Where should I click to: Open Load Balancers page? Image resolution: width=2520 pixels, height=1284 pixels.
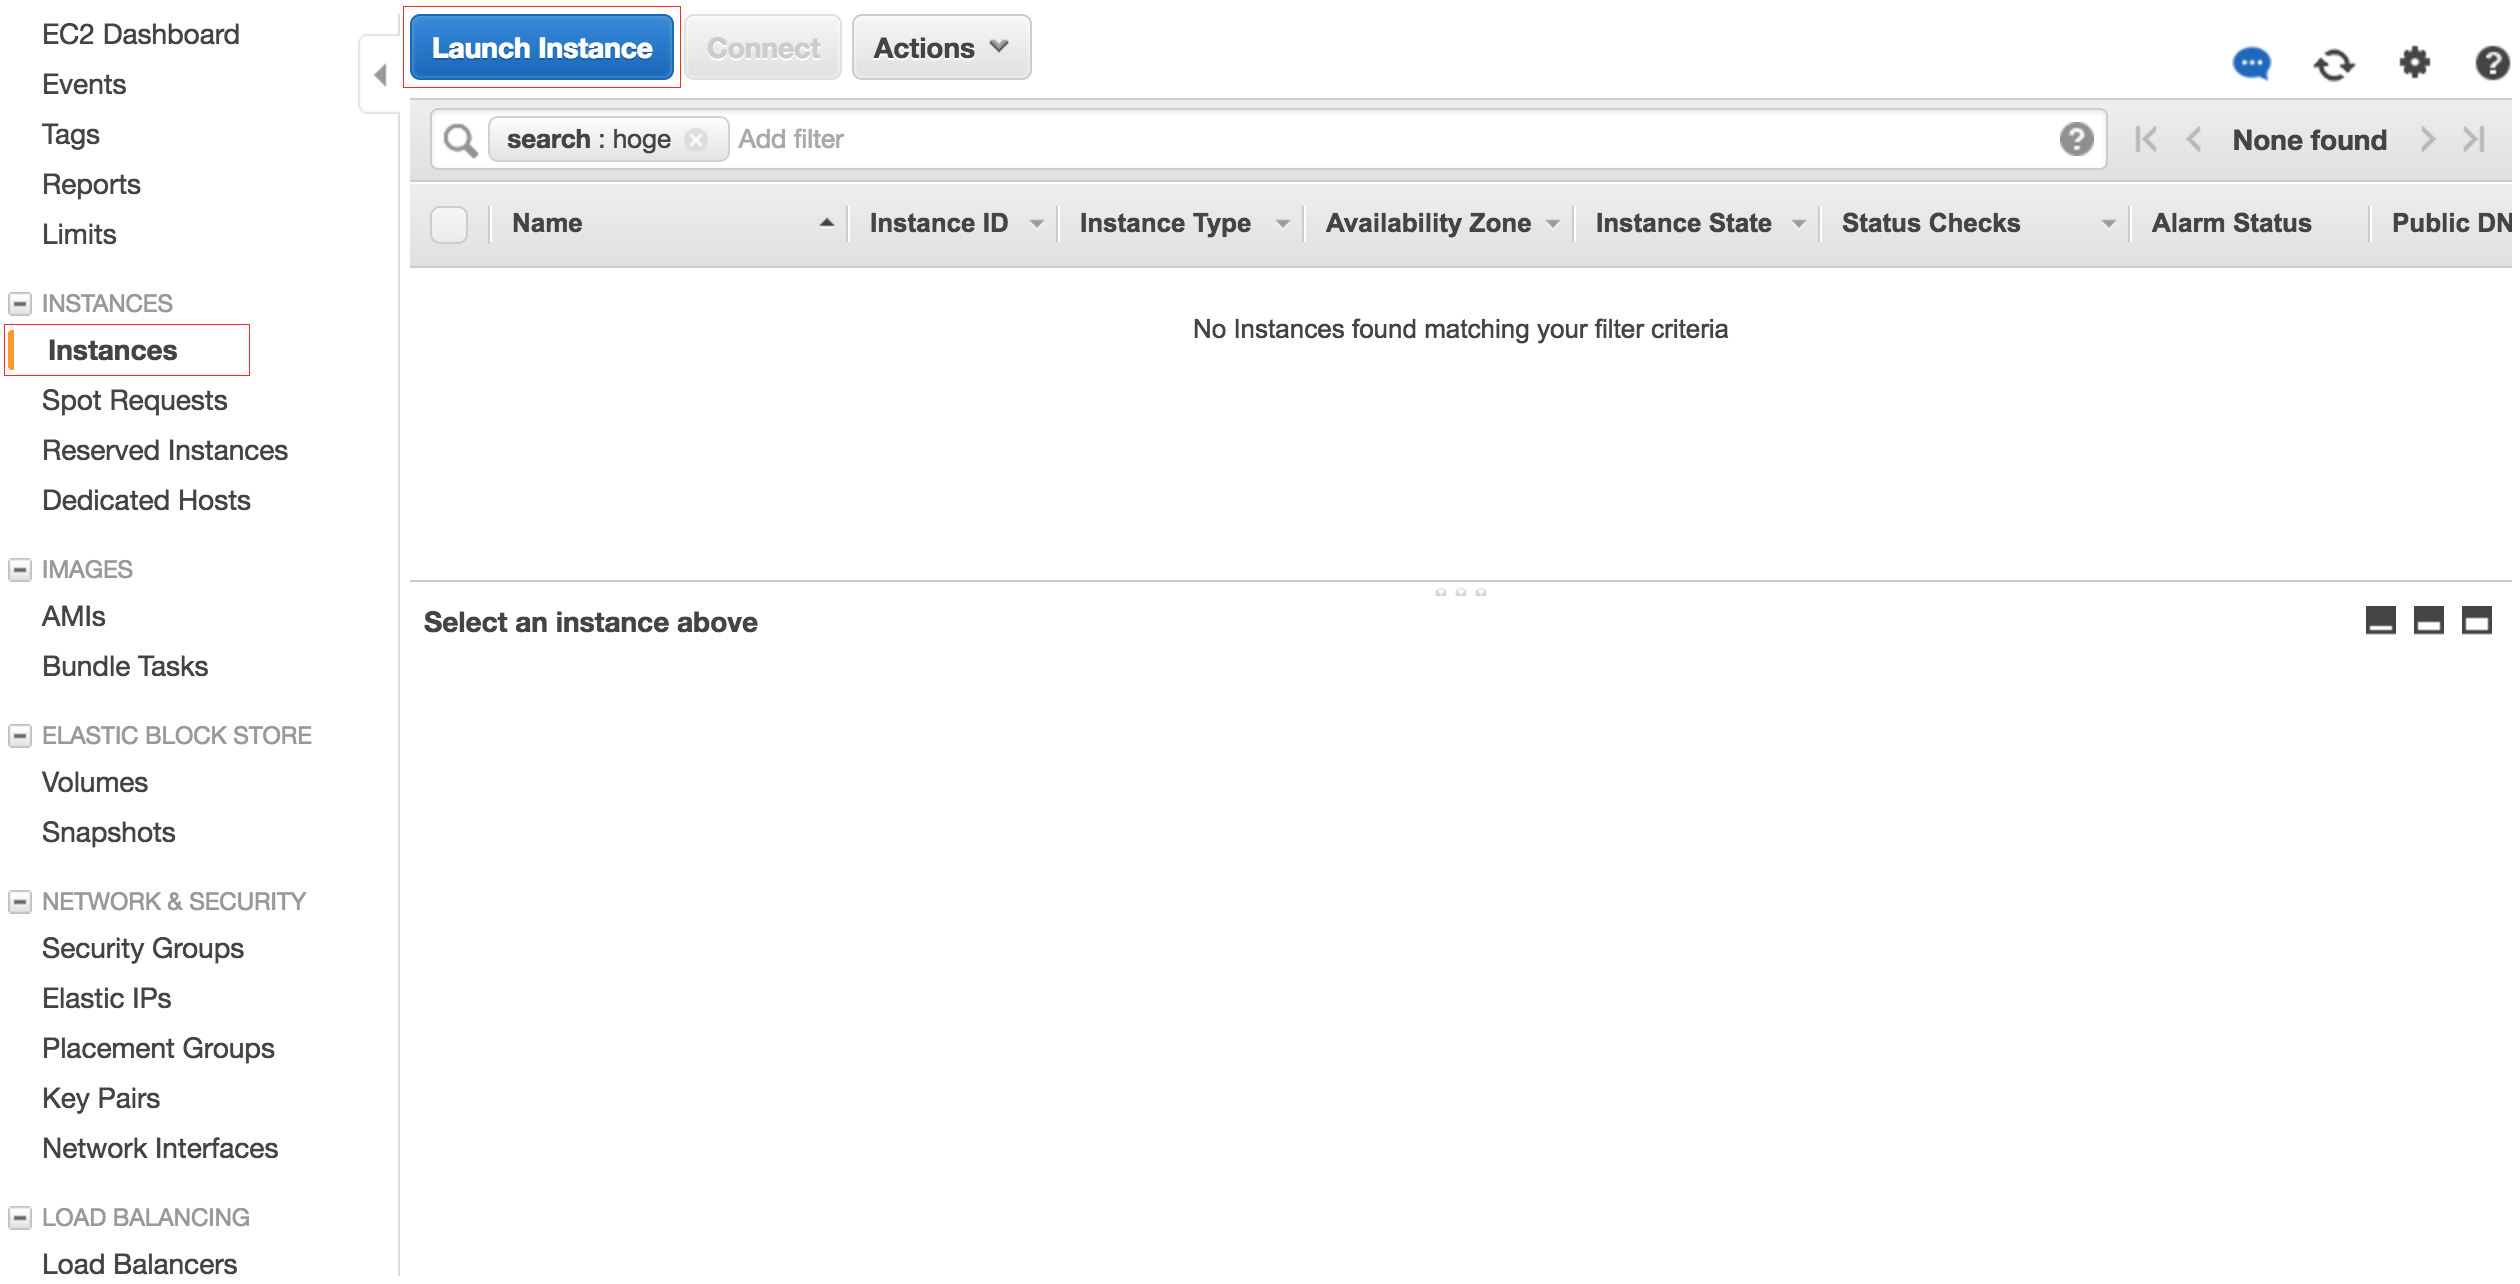click(x=140, y=1265)
